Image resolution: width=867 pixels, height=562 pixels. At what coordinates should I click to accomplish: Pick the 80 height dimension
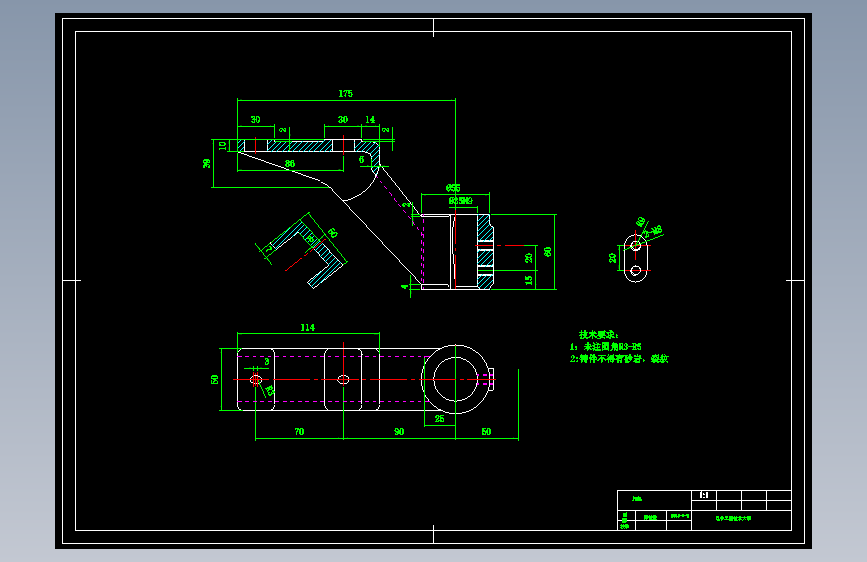coord(548,252)
